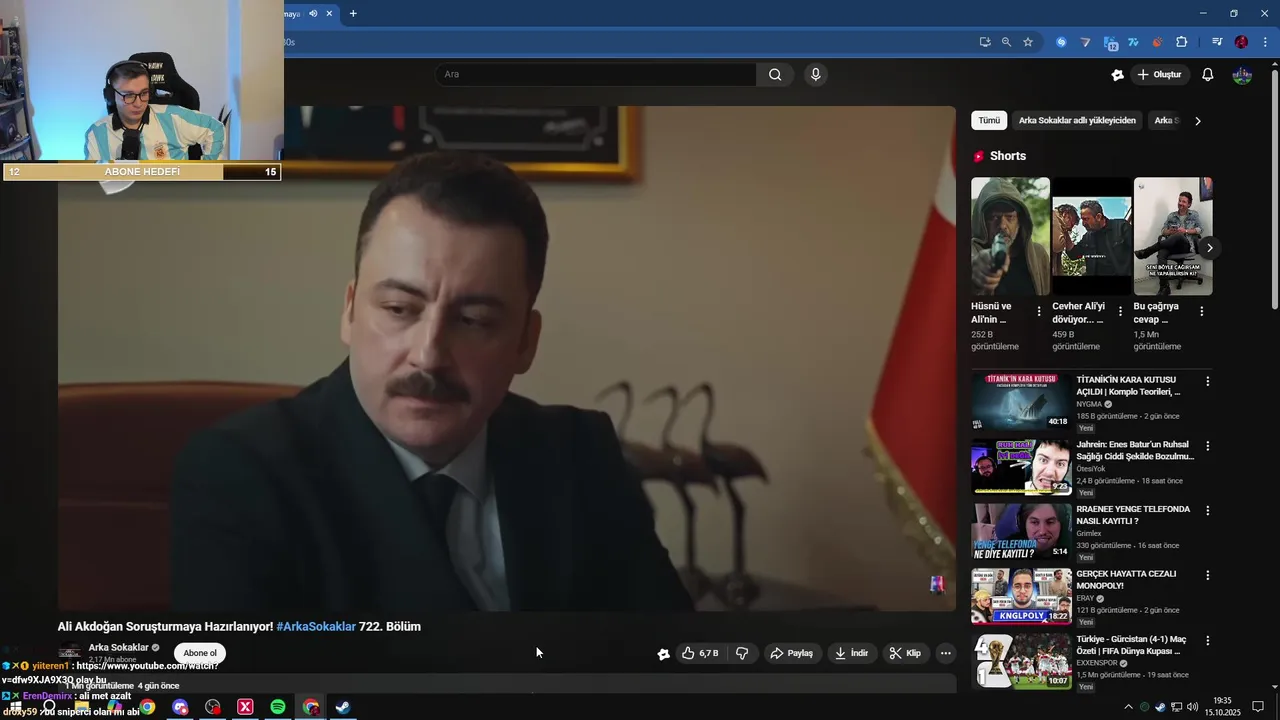Open Chrome profile avatar
Image resolution: width=1280 pixels, height=720 pixels.
1241,42
